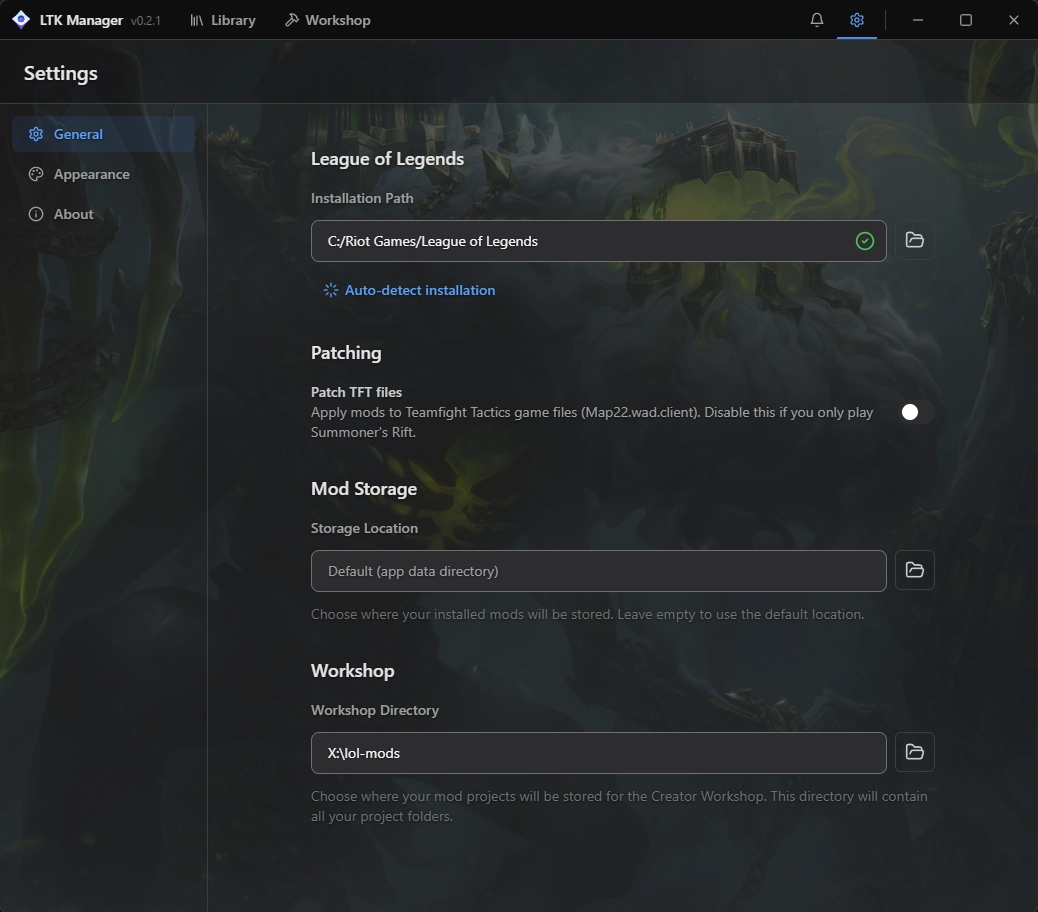
Task: Browse for mod Storage Location folder
Action: coord(914,570)
